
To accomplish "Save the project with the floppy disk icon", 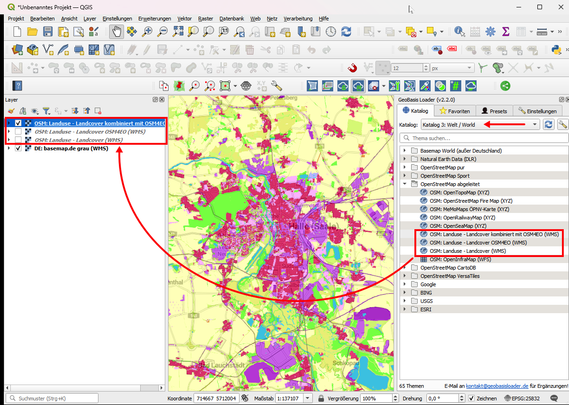I will point(48,32).
